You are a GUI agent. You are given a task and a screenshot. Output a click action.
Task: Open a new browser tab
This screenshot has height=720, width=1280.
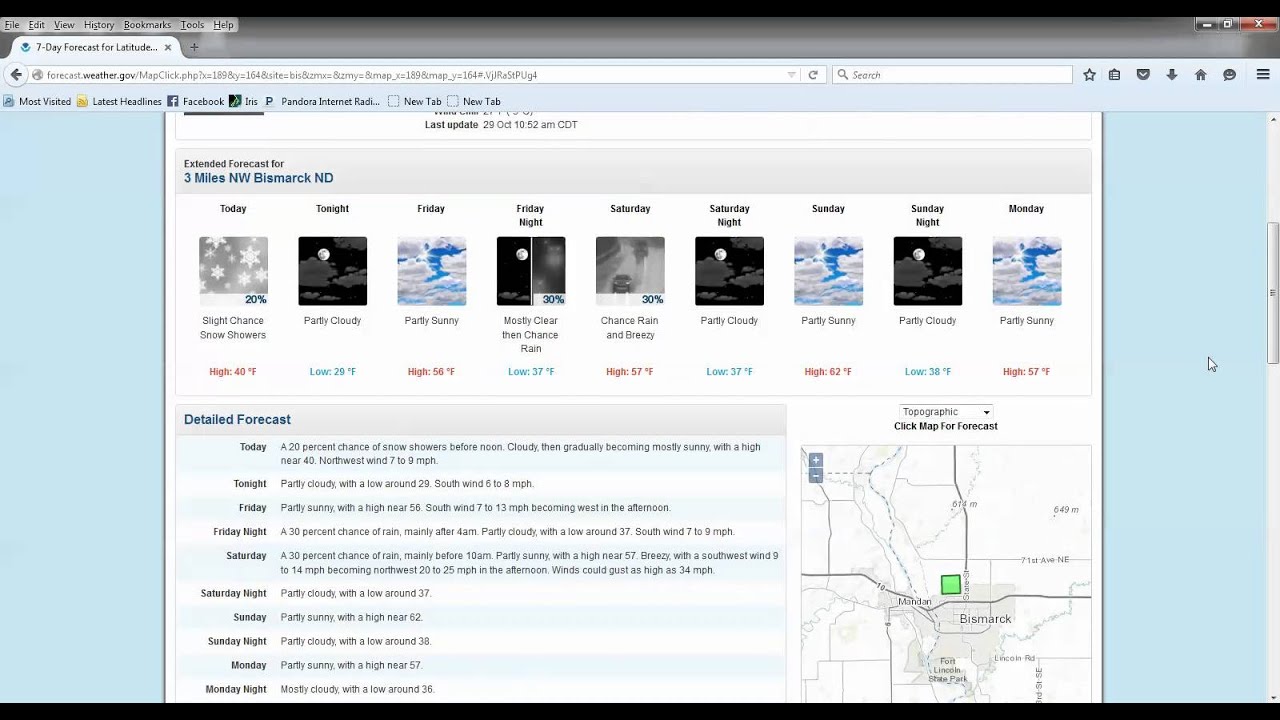[194, 47]
